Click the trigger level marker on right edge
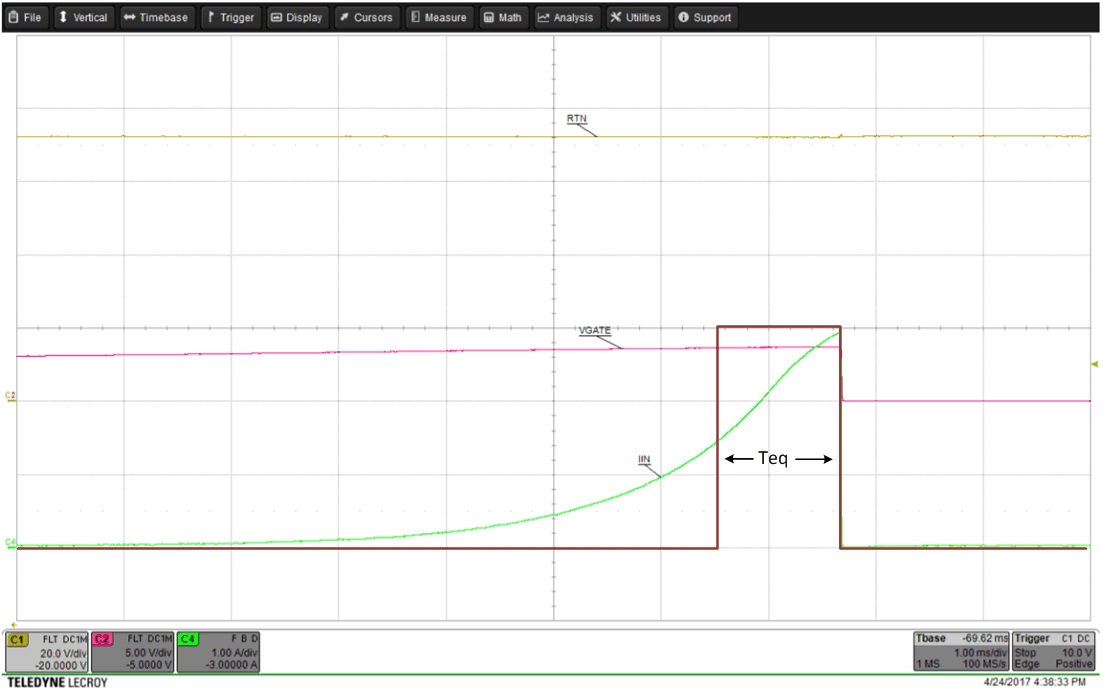1103x699 pixels. pos(1094,364)
